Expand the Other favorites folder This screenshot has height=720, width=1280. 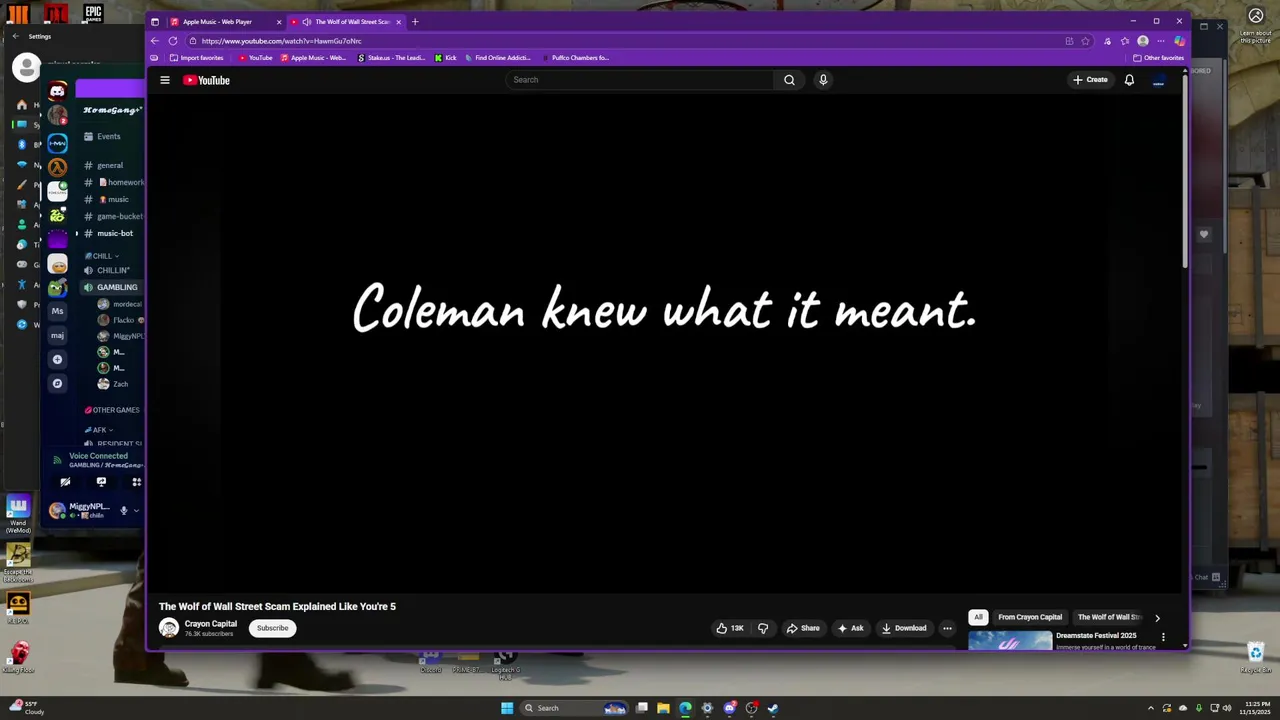1158,58
